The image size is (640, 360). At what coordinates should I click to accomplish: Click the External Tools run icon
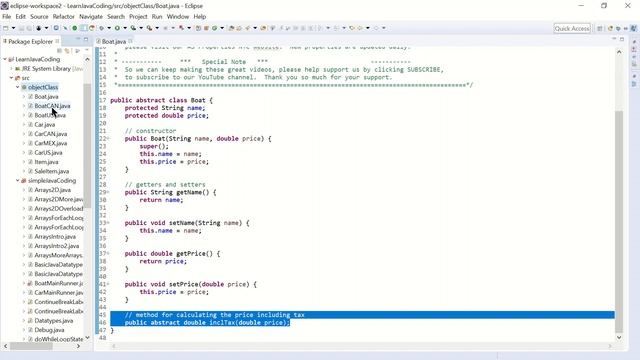point(149,28)
